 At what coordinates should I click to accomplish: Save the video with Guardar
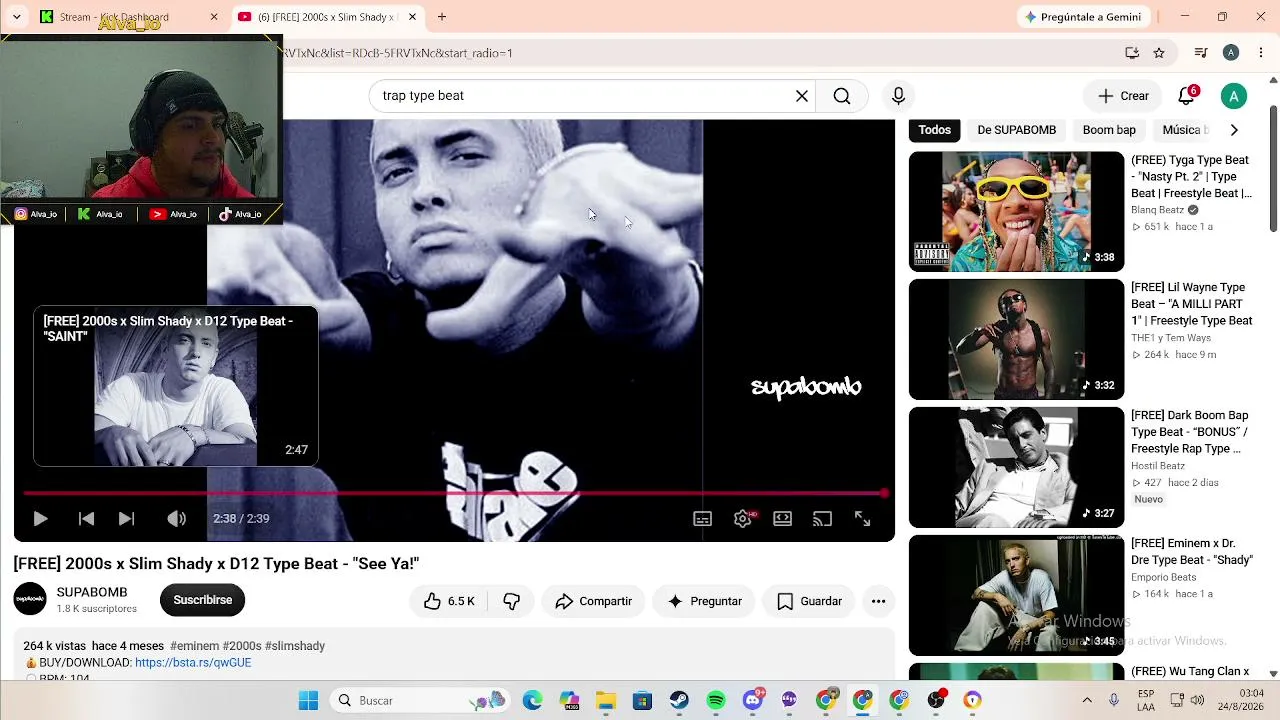coord(809,601)
